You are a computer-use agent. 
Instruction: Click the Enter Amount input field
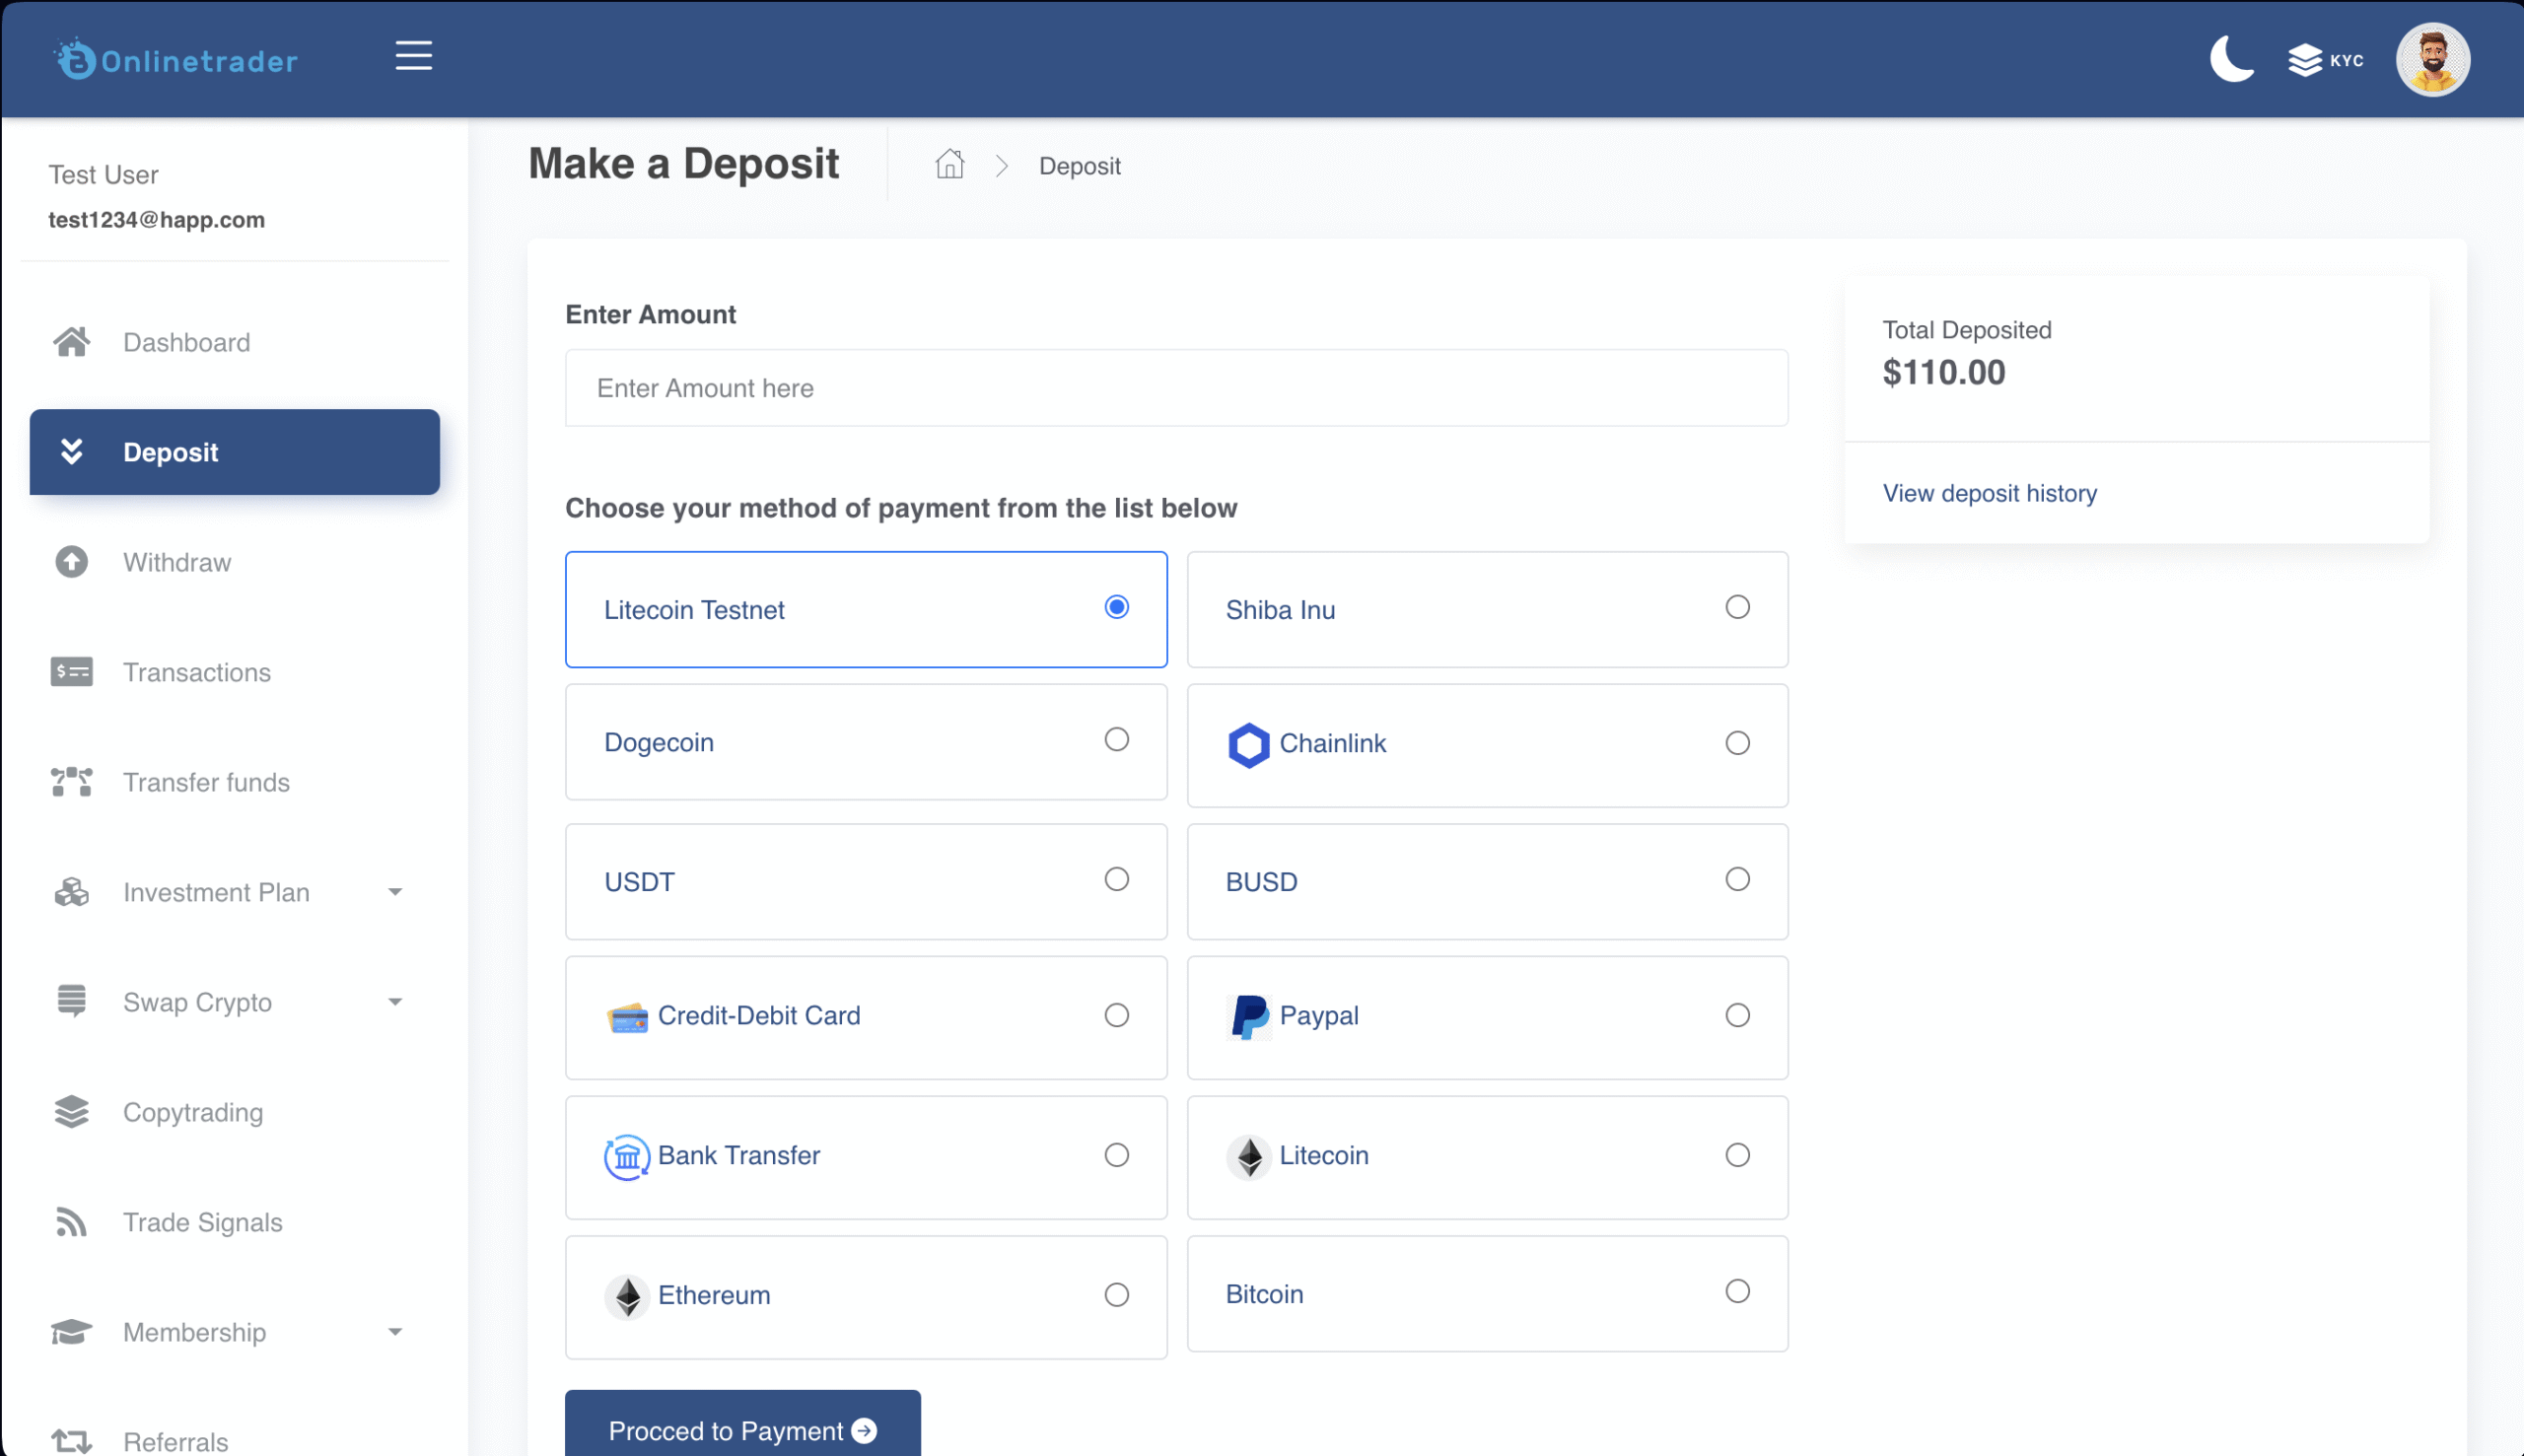click(x=1176, y=388)
